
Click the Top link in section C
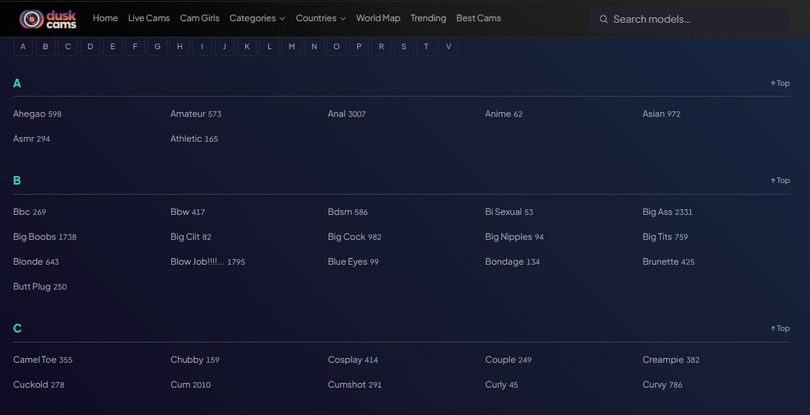pos(780,328)
